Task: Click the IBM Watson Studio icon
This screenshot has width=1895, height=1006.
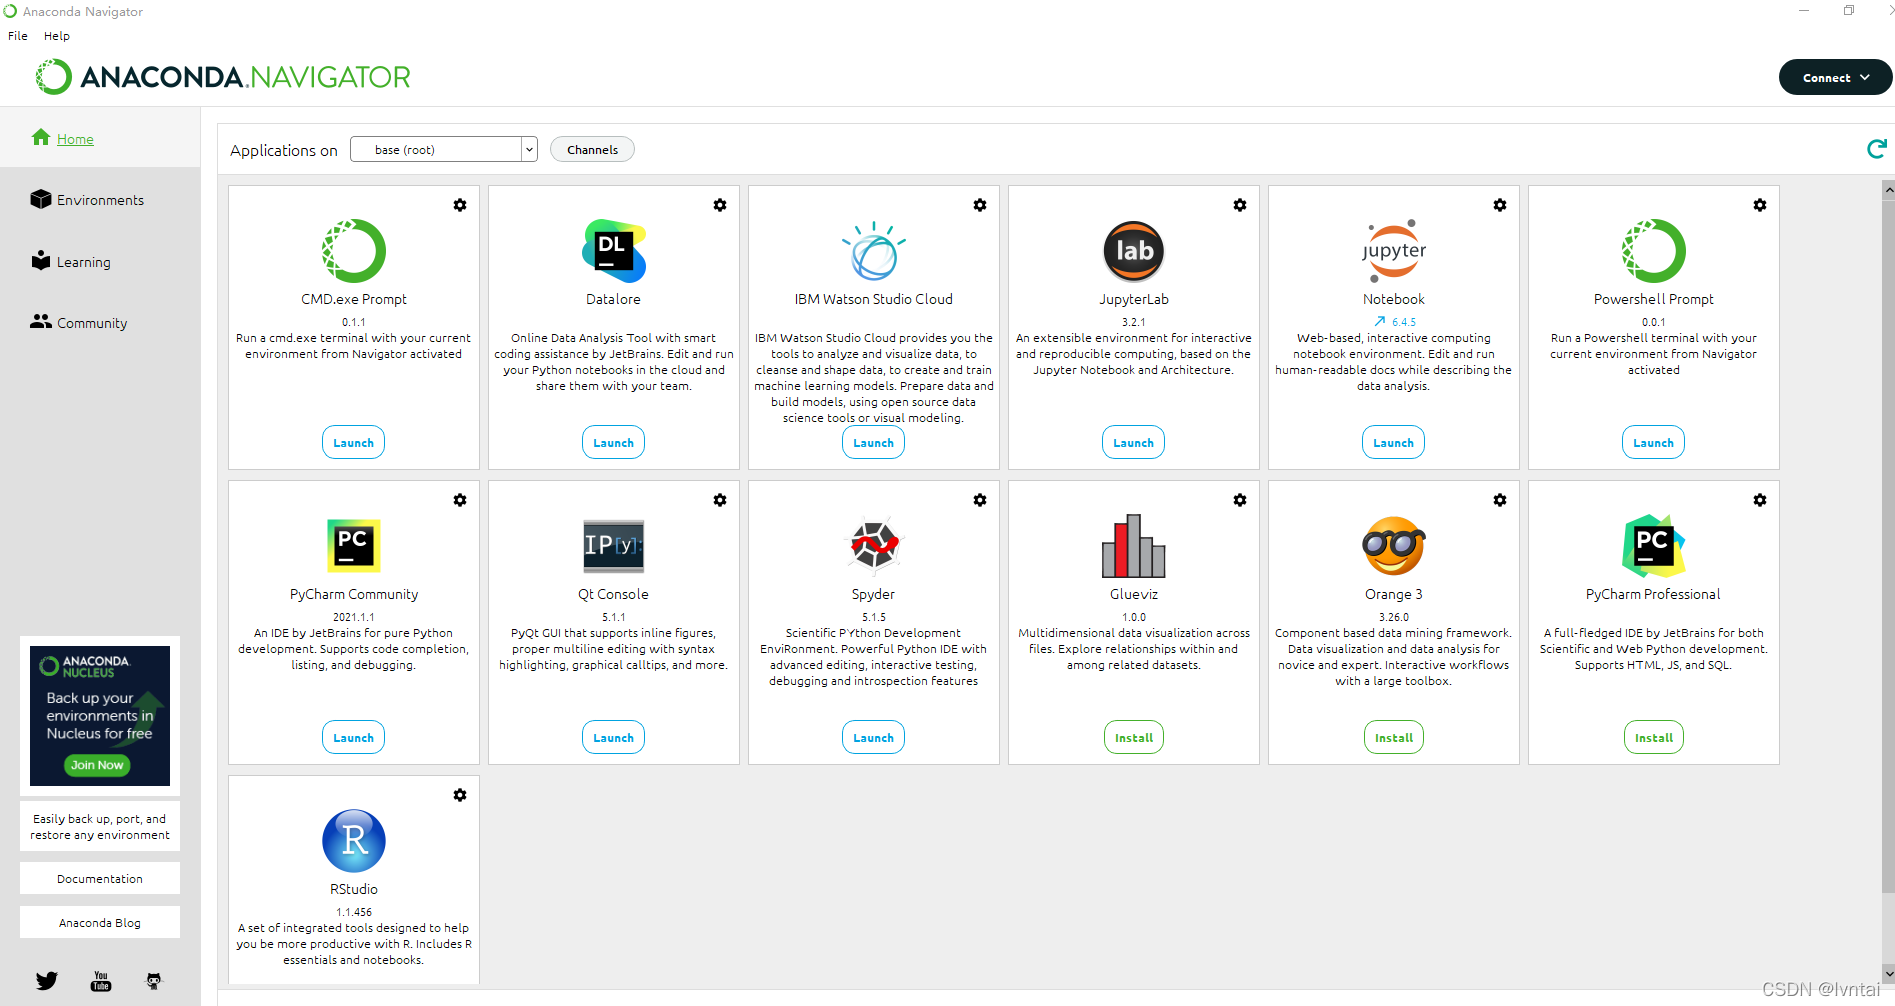Action: [874, 251]
